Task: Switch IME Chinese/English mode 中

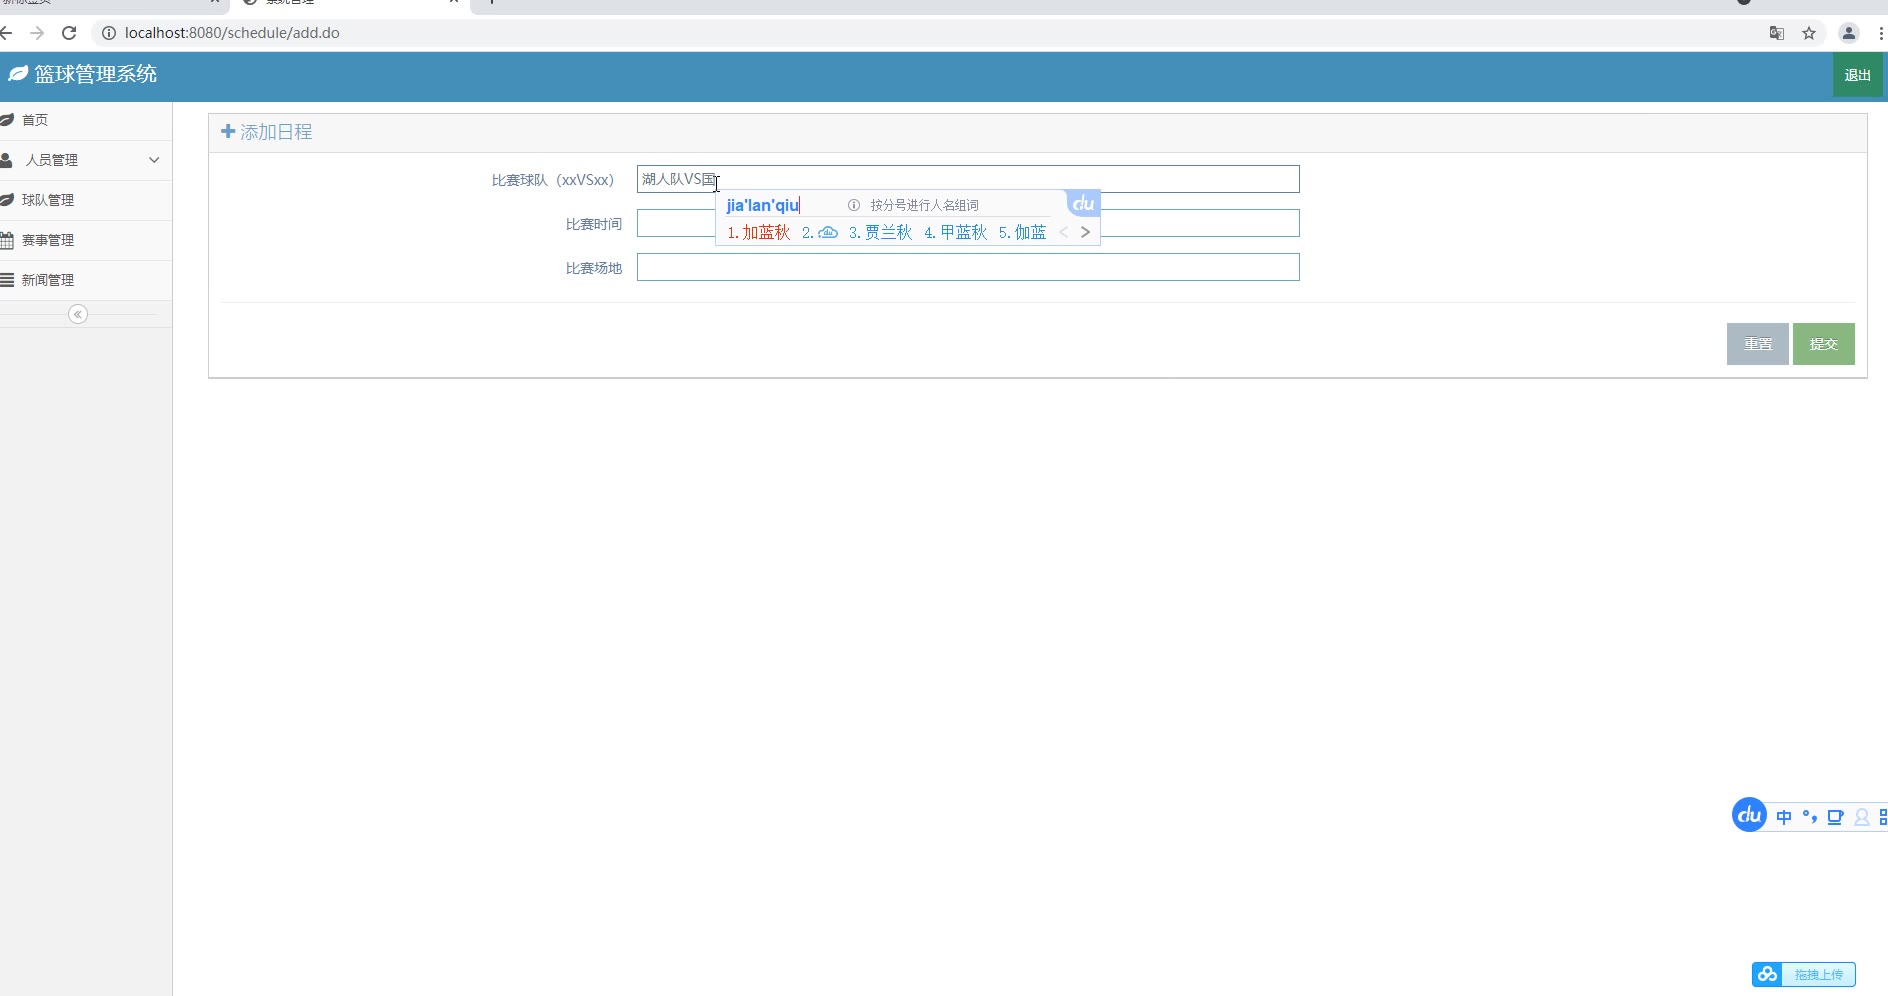Action: point(1784,817)
